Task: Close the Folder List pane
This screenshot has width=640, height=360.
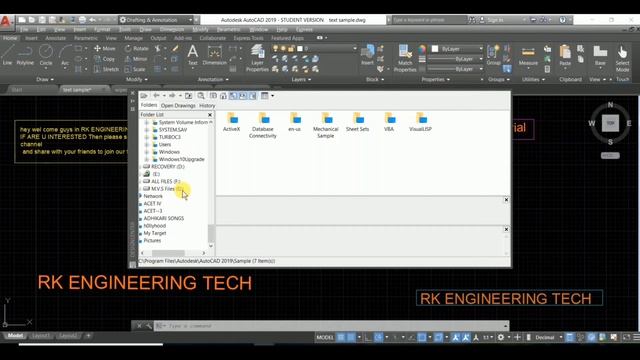Action: (210, 115)
